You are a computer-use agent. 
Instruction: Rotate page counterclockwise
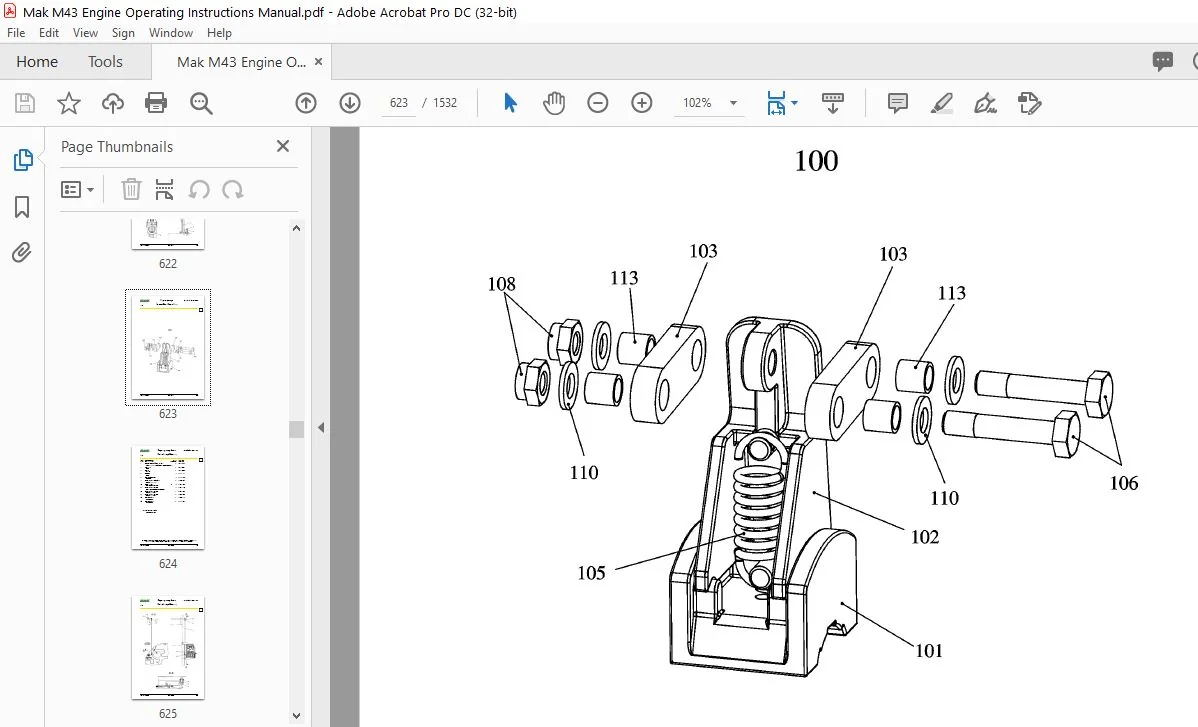(x=199, y=189)
